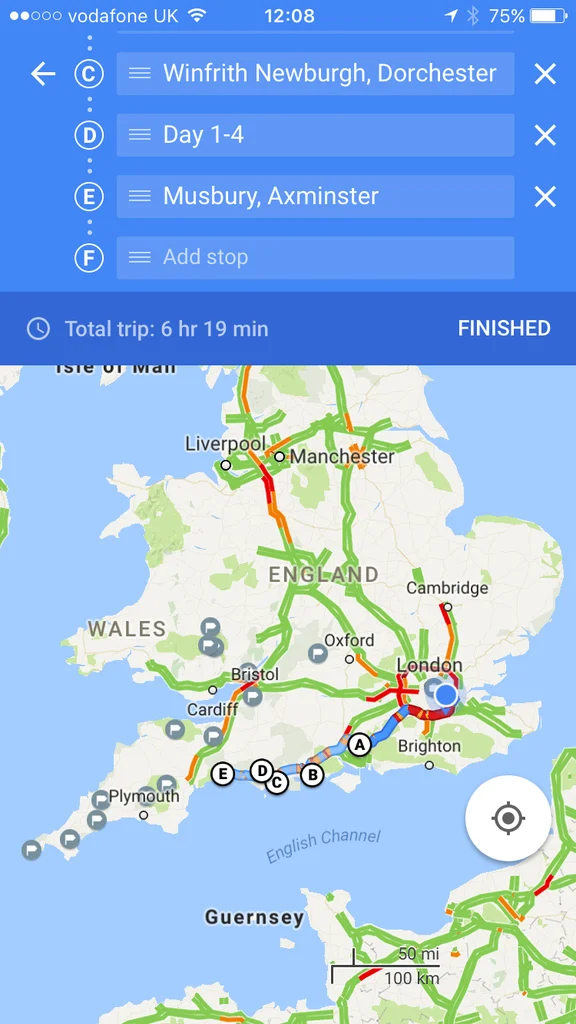Select map marker A on the route
Screen dimensions: 576x1024
point(359,744)
